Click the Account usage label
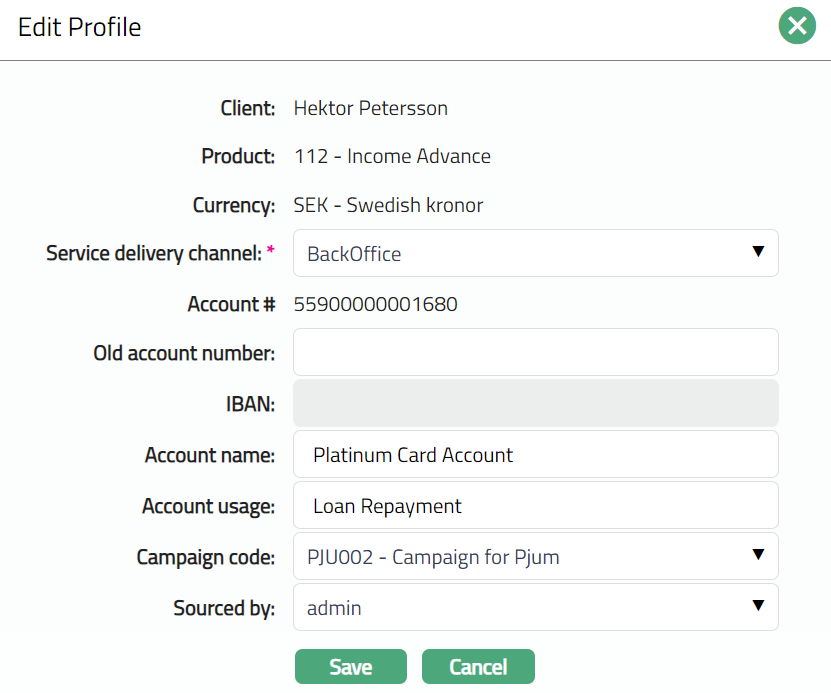The height and width of the screenshot is (693, 831). click(208, 507)
